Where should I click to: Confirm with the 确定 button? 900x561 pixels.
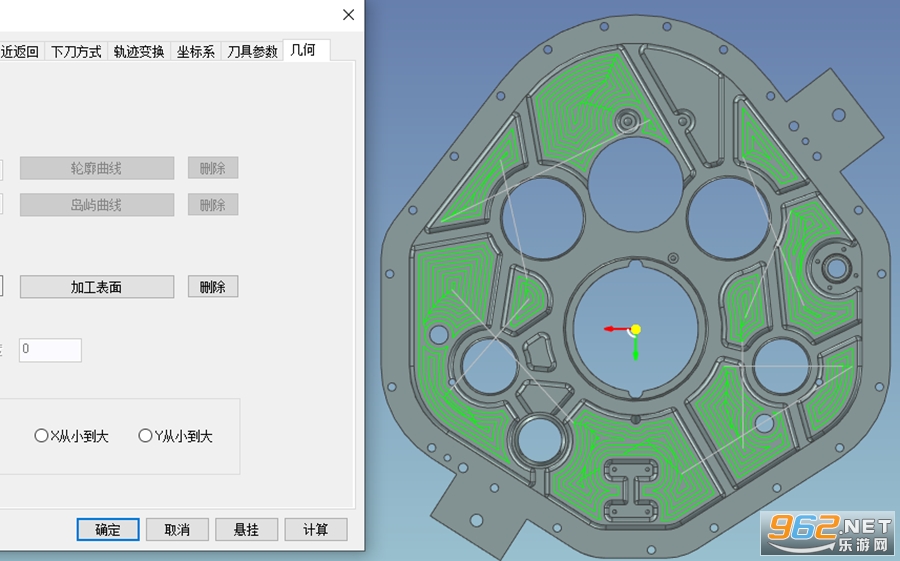(108, 529)
